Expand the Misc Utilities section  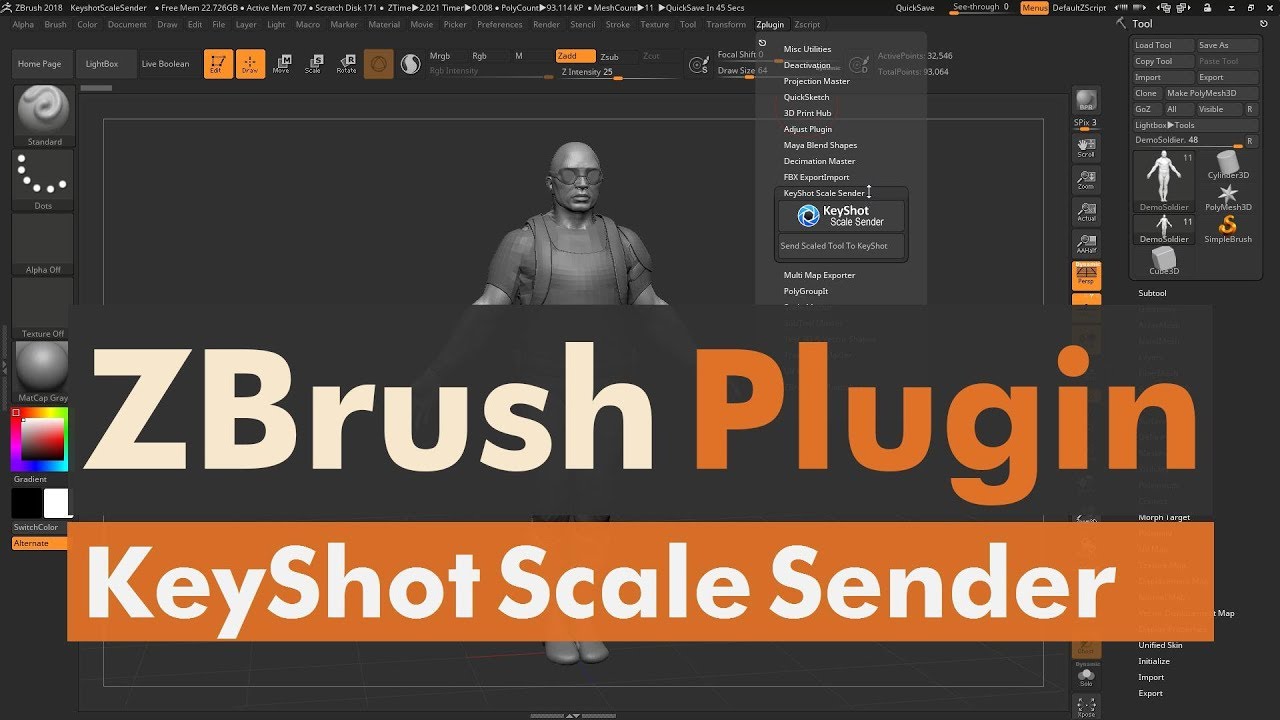pos(807,49)
